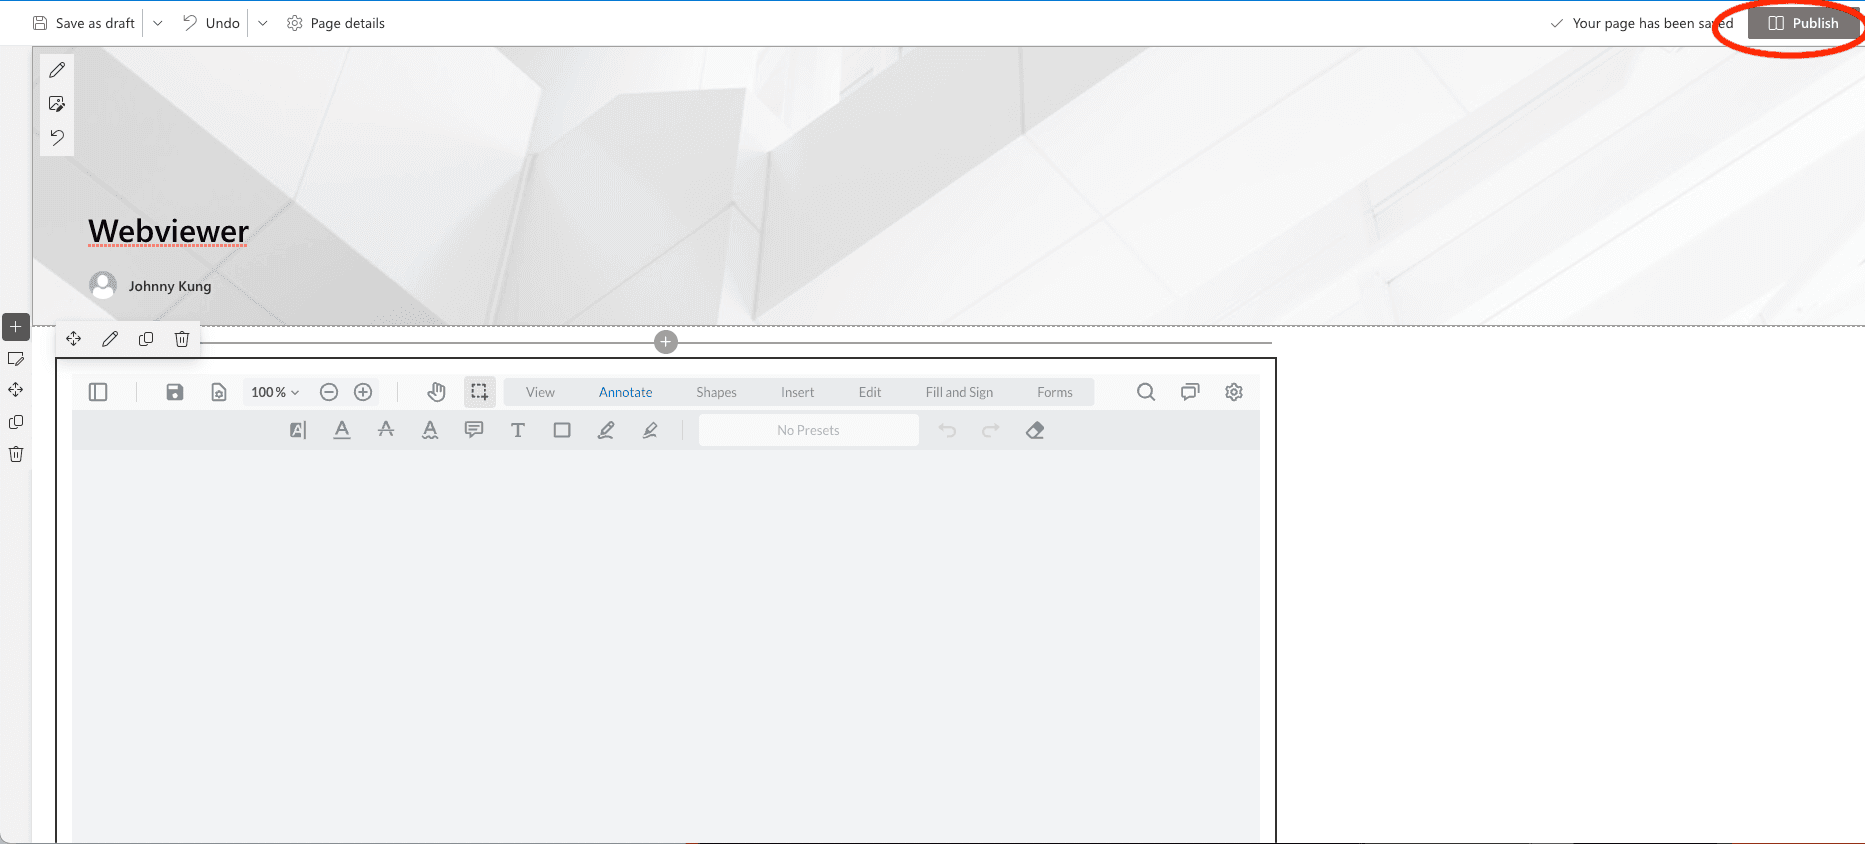Click Save as draft
This screenshot has width=1865, height=844.
[x=84, y=23]
